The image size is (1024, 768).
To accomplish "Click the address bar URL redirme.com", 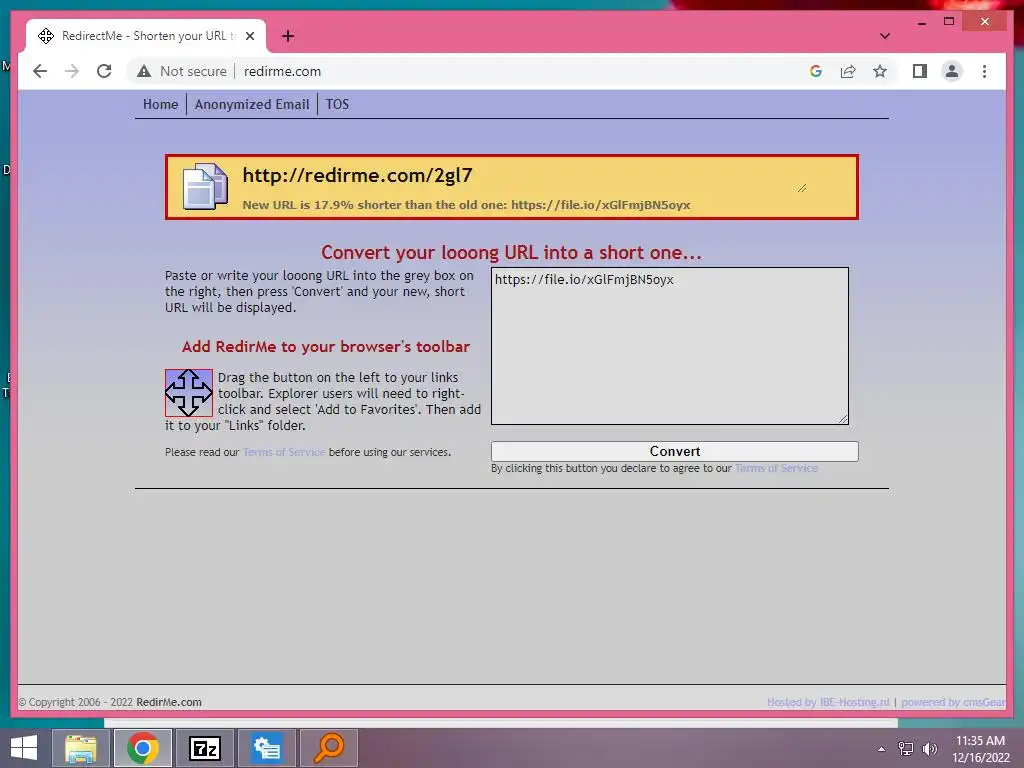I will [282, 71].
